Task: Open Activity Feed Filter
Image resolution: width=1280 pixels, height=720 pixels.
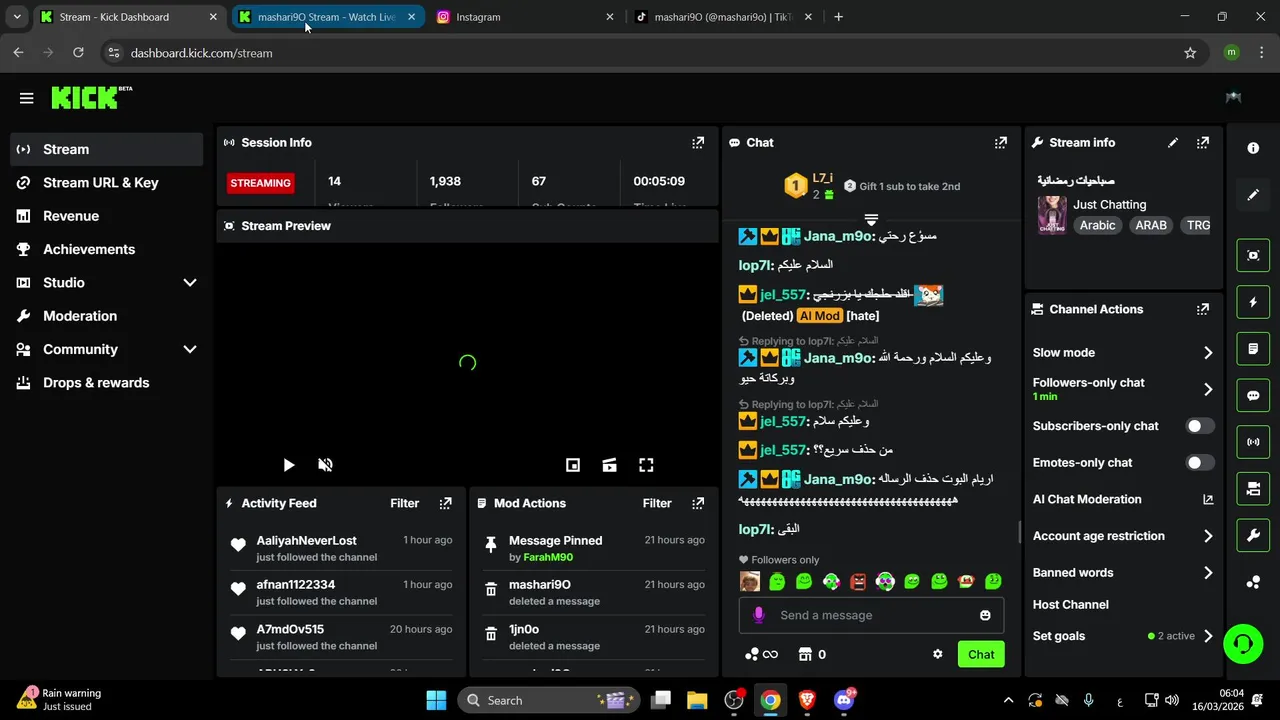Action: click(x=404, y=503)
